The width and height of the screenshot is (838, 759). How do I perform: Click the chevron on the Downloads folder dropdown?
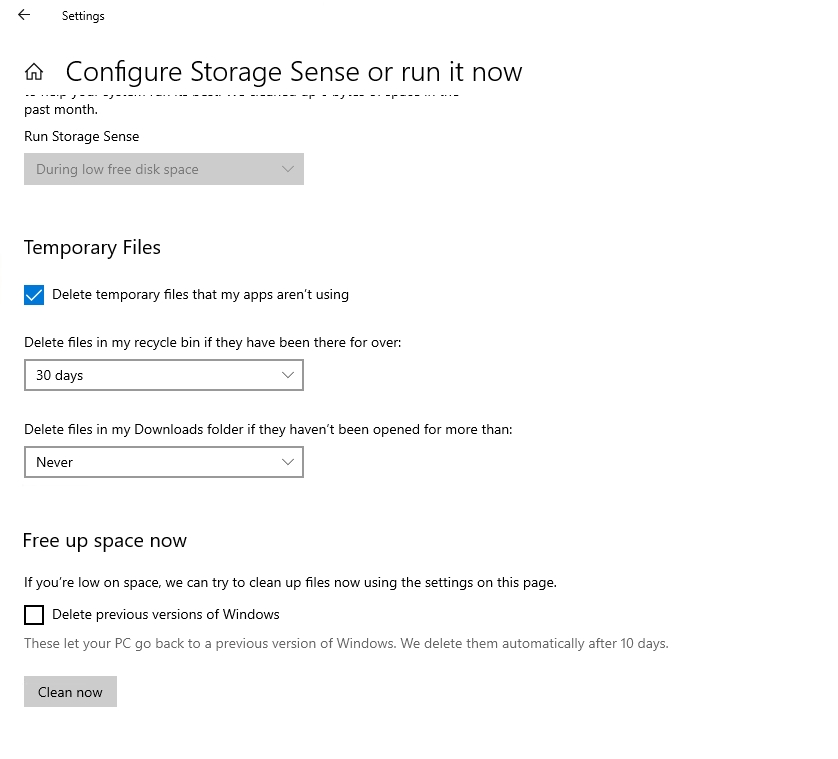288,462
